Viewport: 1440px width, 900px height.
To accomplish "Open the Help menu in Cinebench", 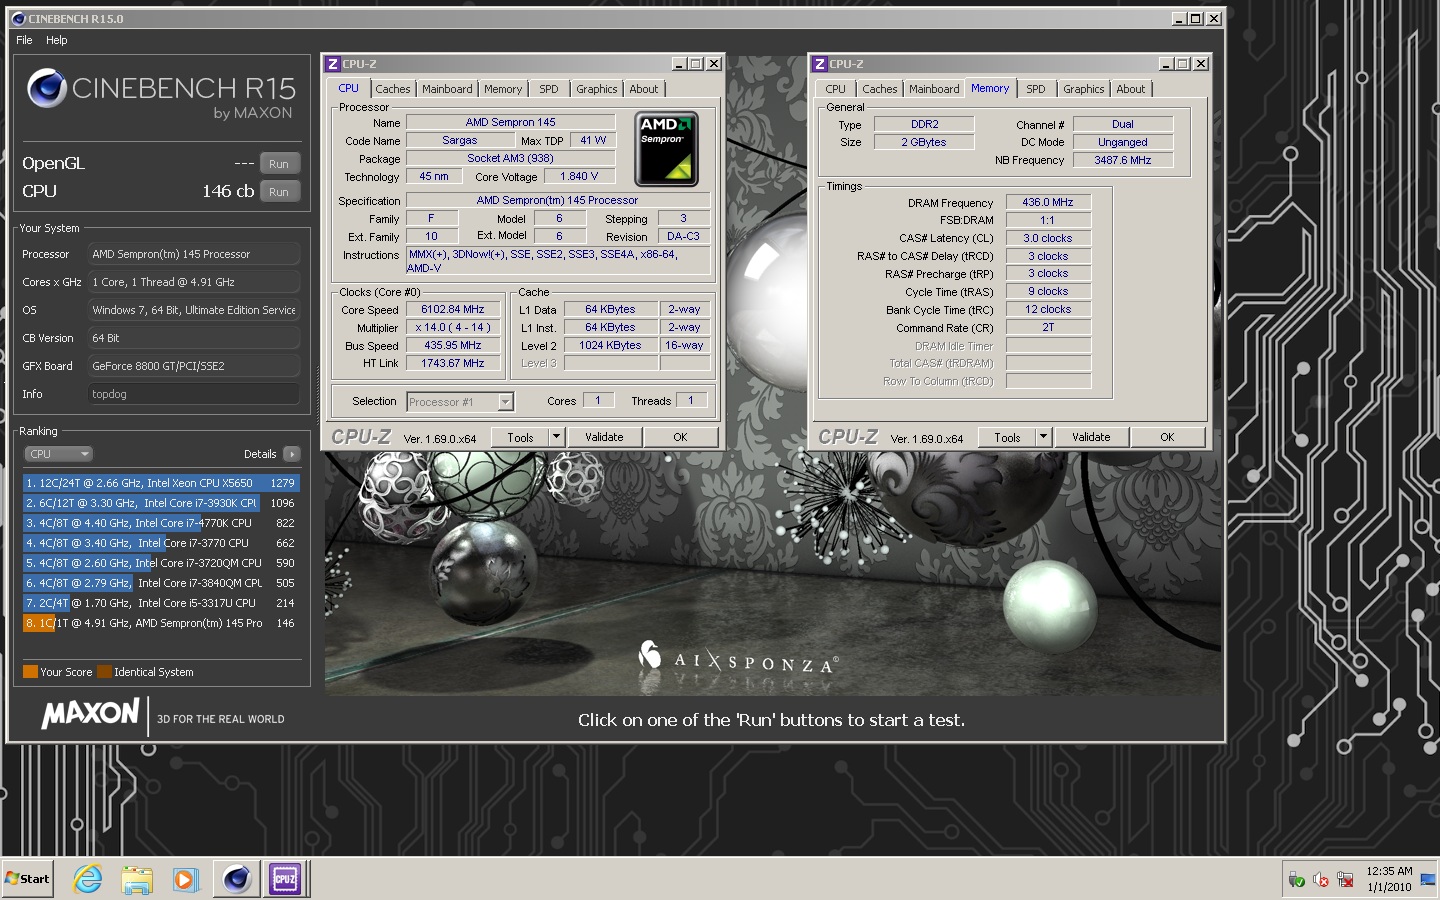I will pos(57,40).
